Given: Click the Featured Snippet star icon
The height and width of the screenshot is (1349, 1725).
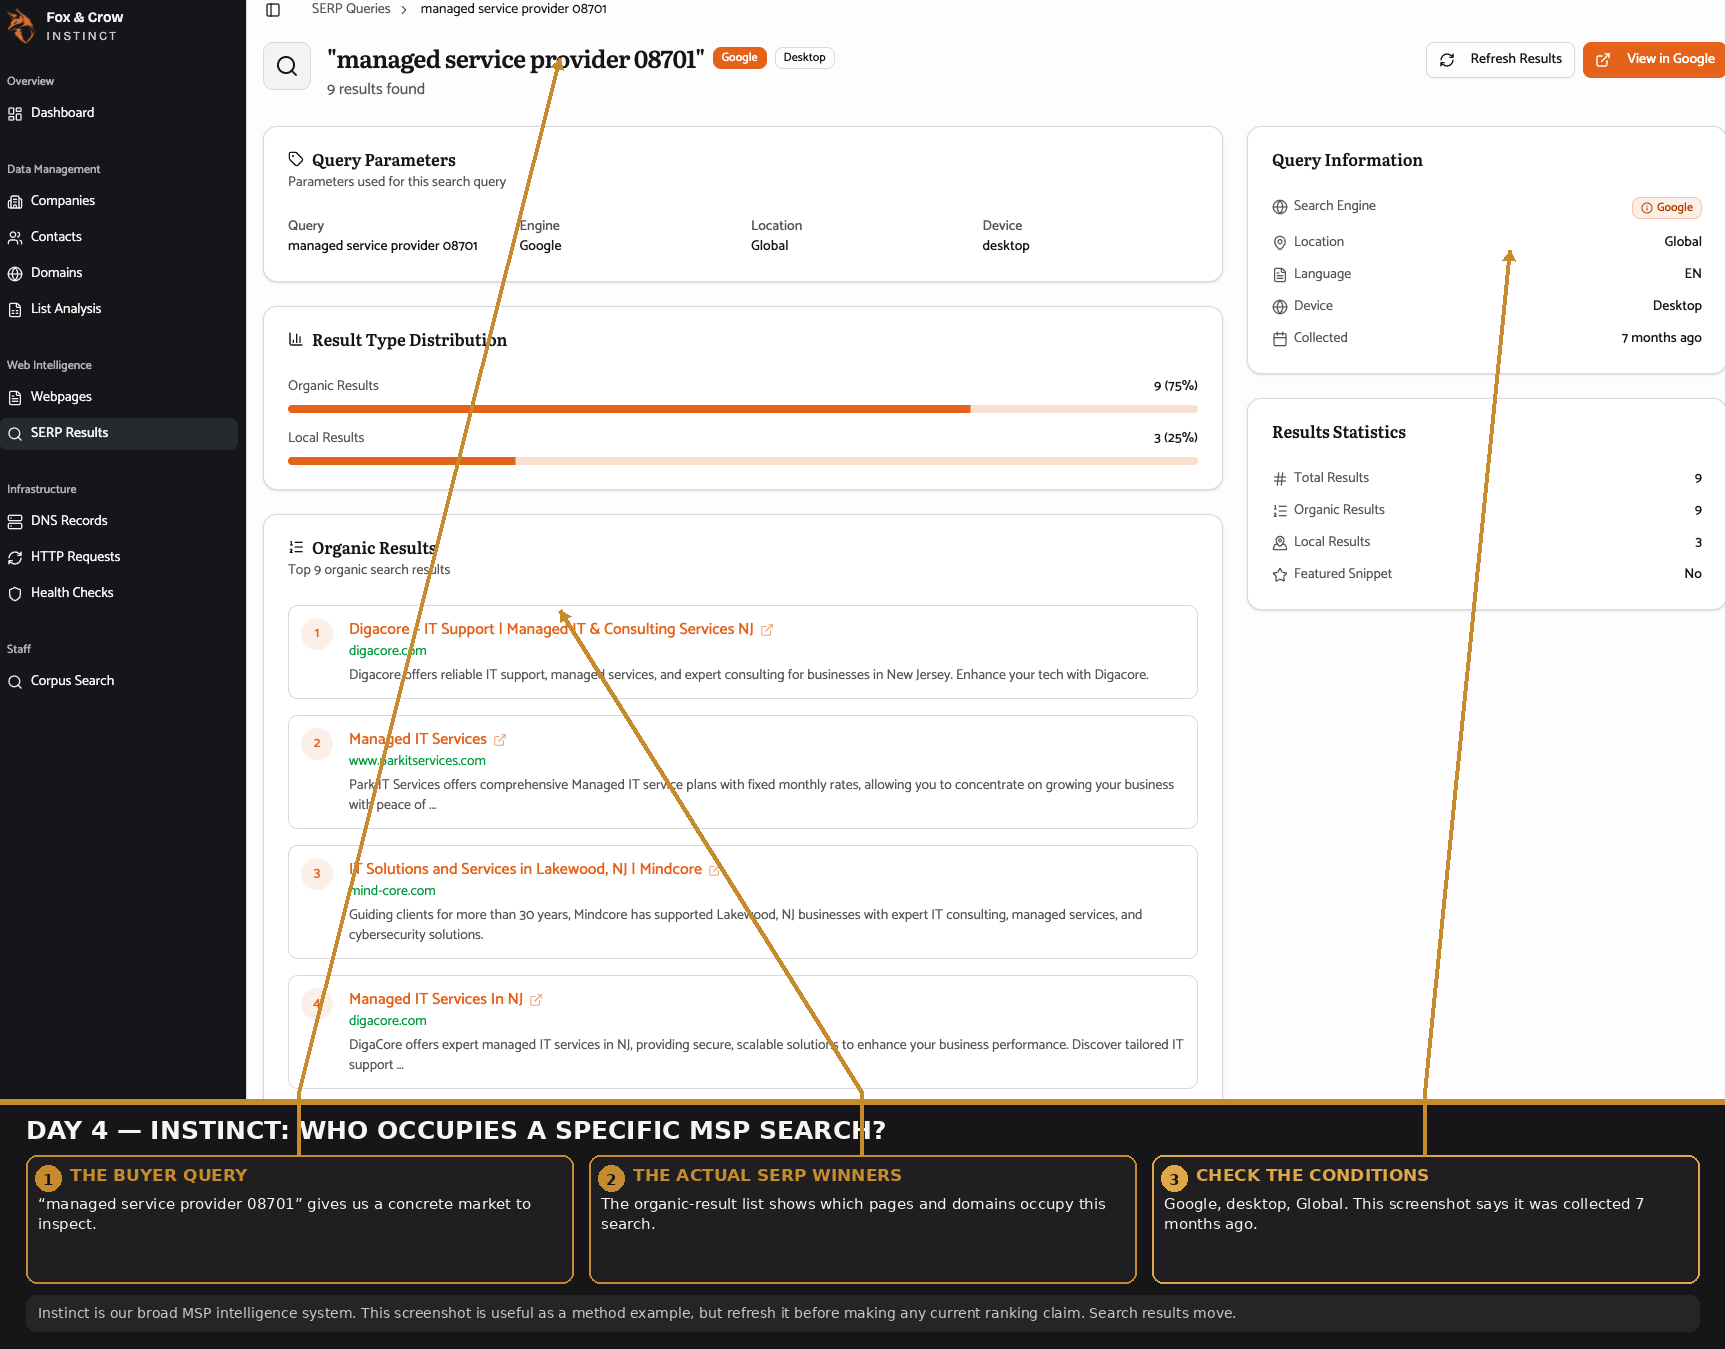Looking at the screenshot, I should (x=1280, y=575).
